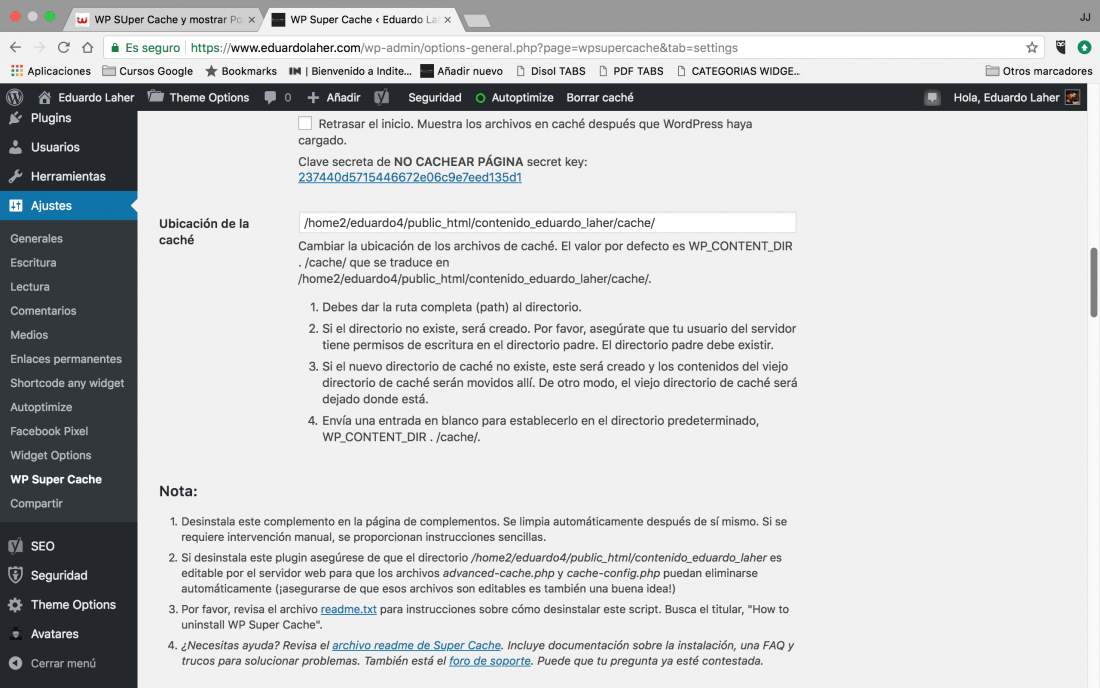The width and height of the screenshot is (1100, 688).
Task: Open Añadir nuevo bookmark
Action: (462, 71)
